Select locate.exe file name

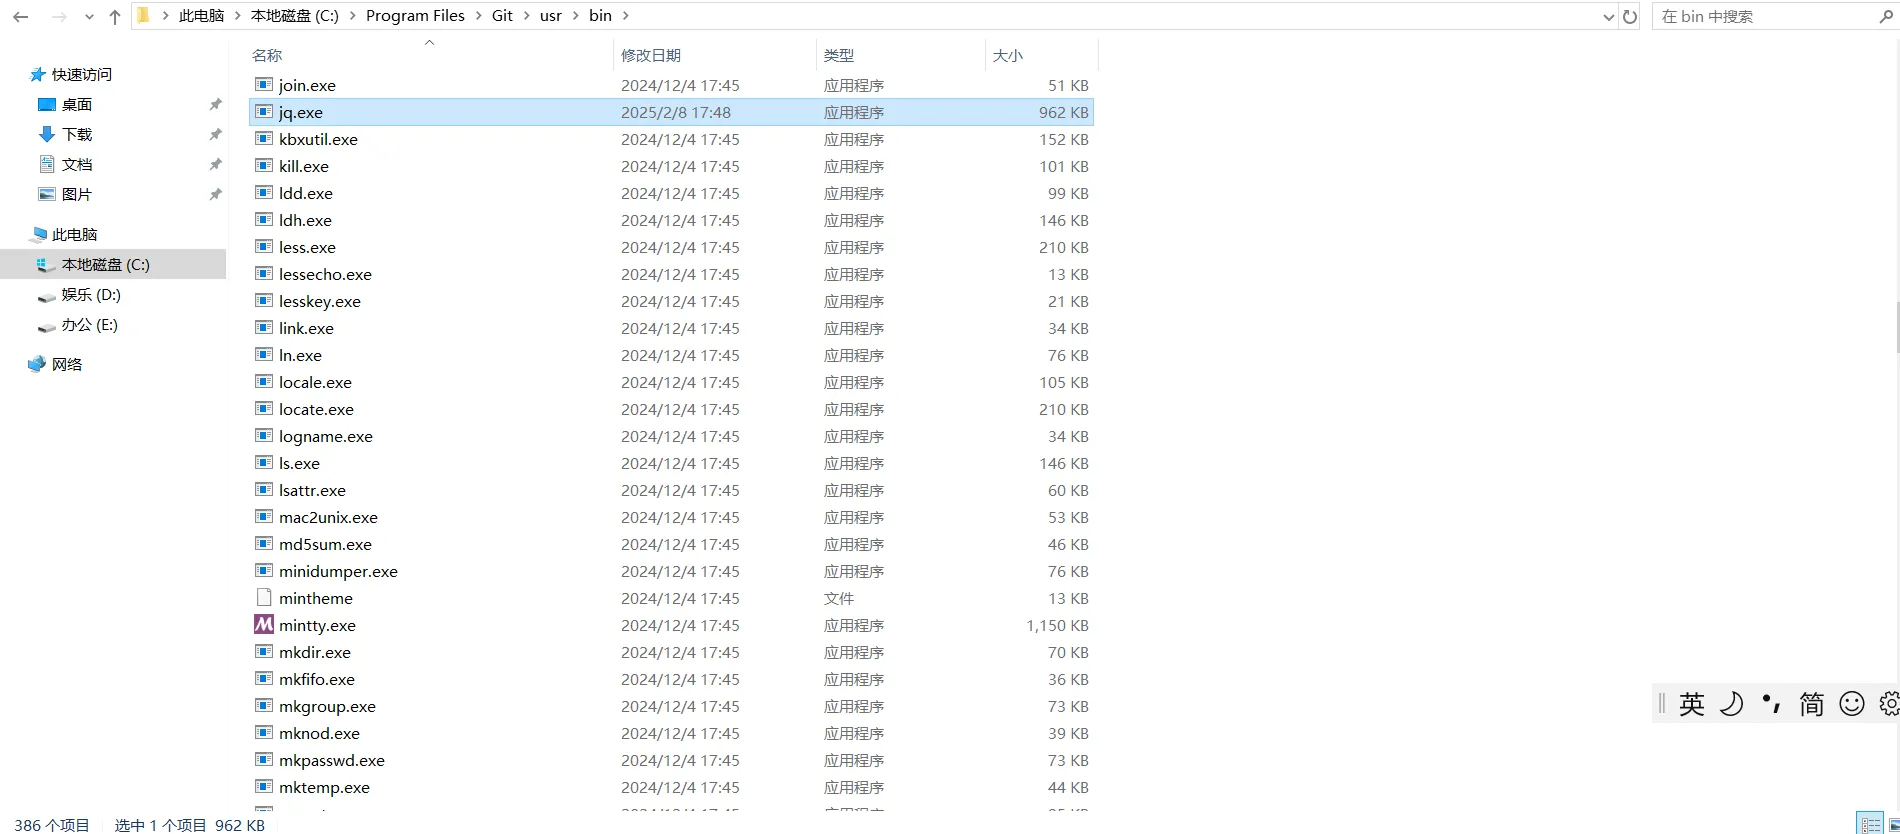tap(316, 410)
